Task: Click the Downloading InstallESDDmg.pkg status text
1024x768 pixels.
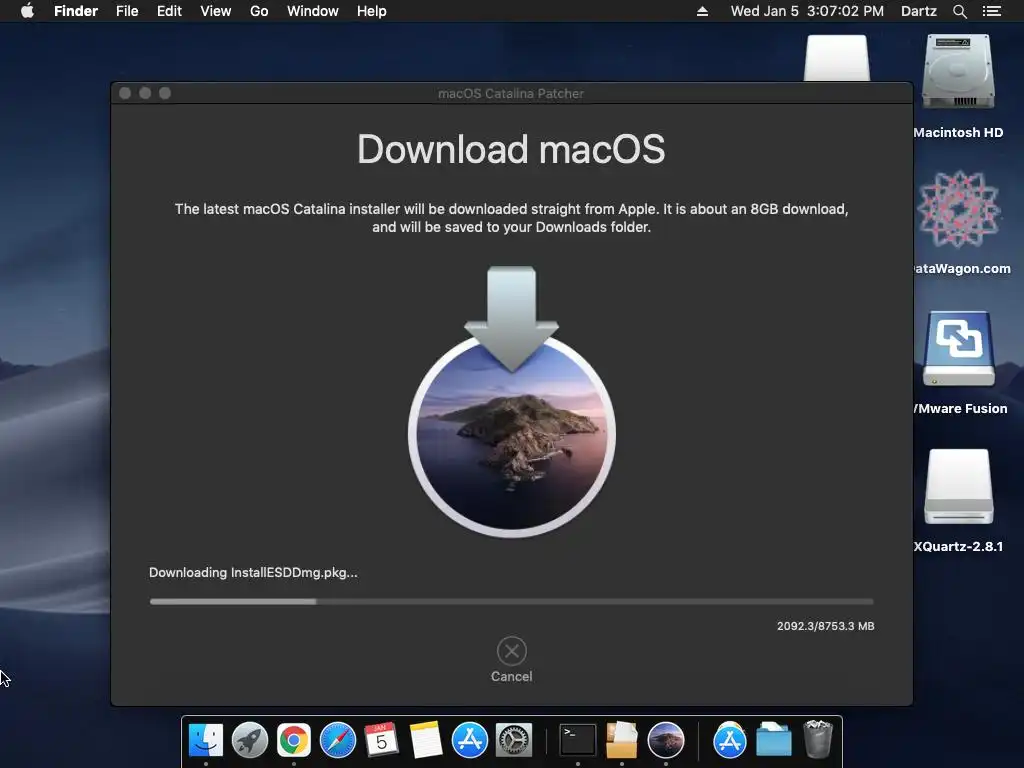Action: (253, 573)
